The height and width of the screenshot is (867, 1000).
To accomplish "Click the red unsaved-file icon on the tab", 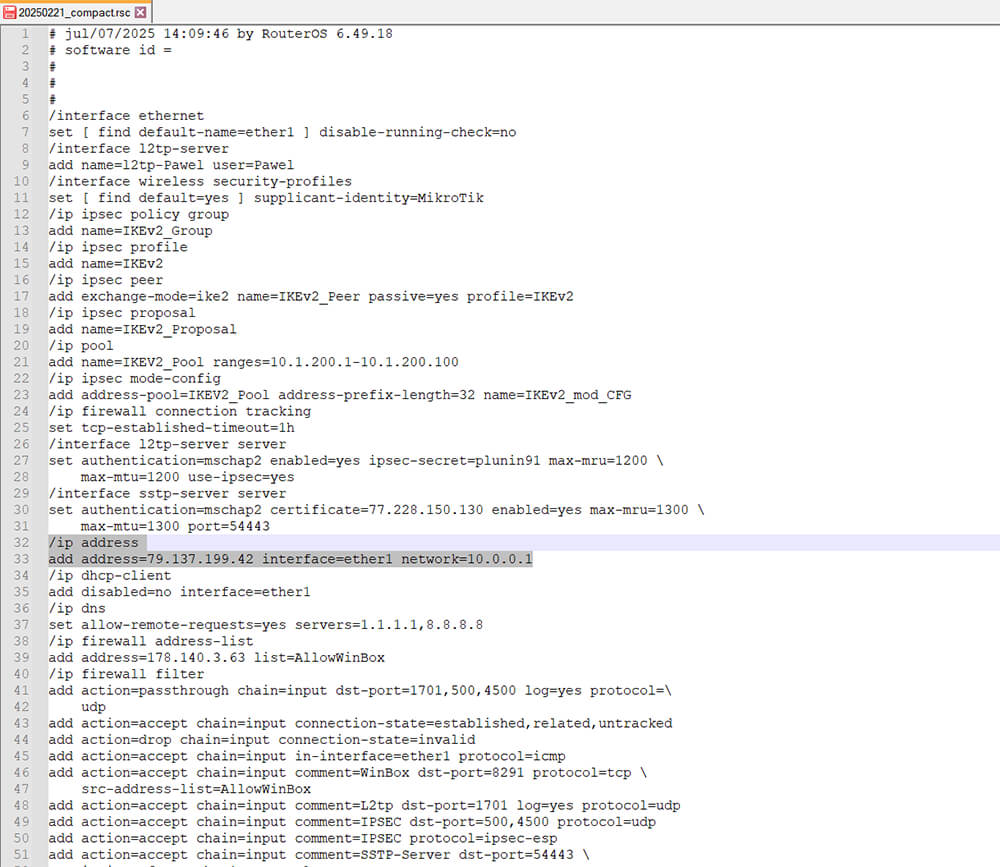I will click(x=10, y=12).
